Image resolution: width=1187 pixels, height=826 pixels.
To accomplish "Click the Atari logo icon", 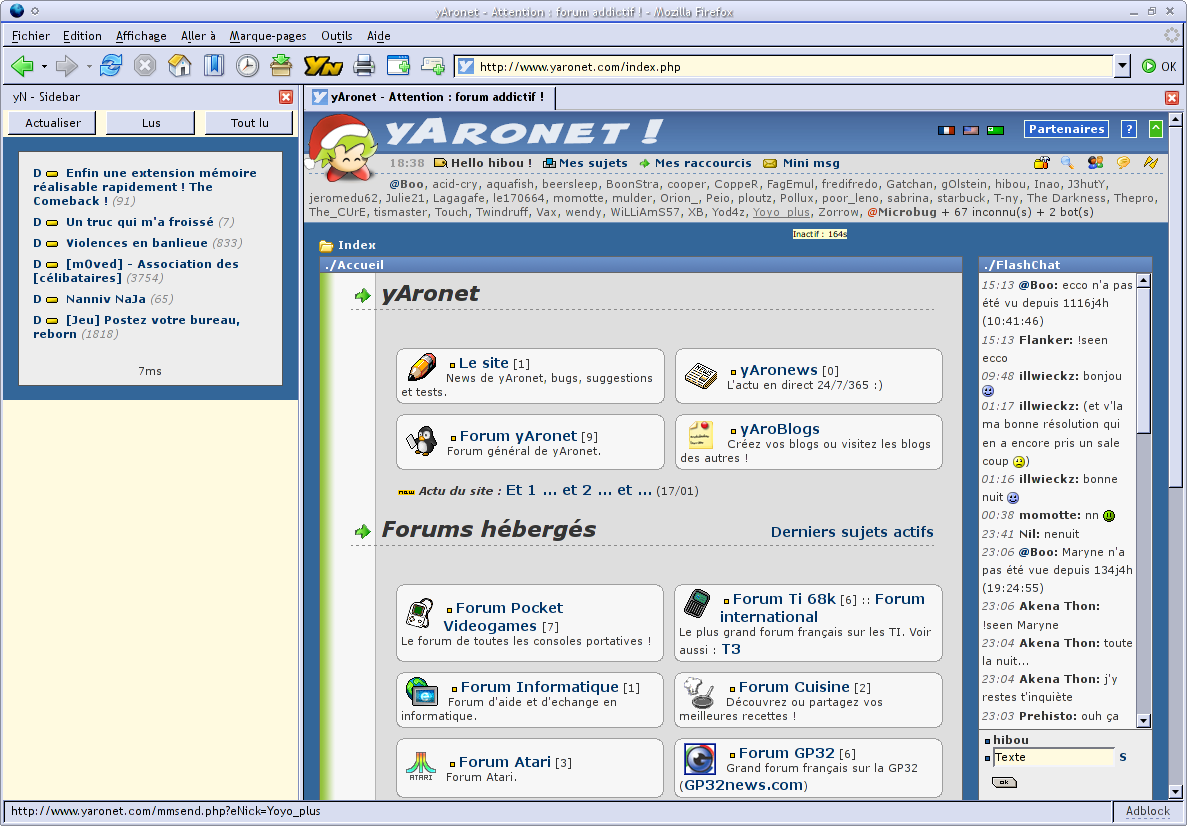I will tap(421, 766).
